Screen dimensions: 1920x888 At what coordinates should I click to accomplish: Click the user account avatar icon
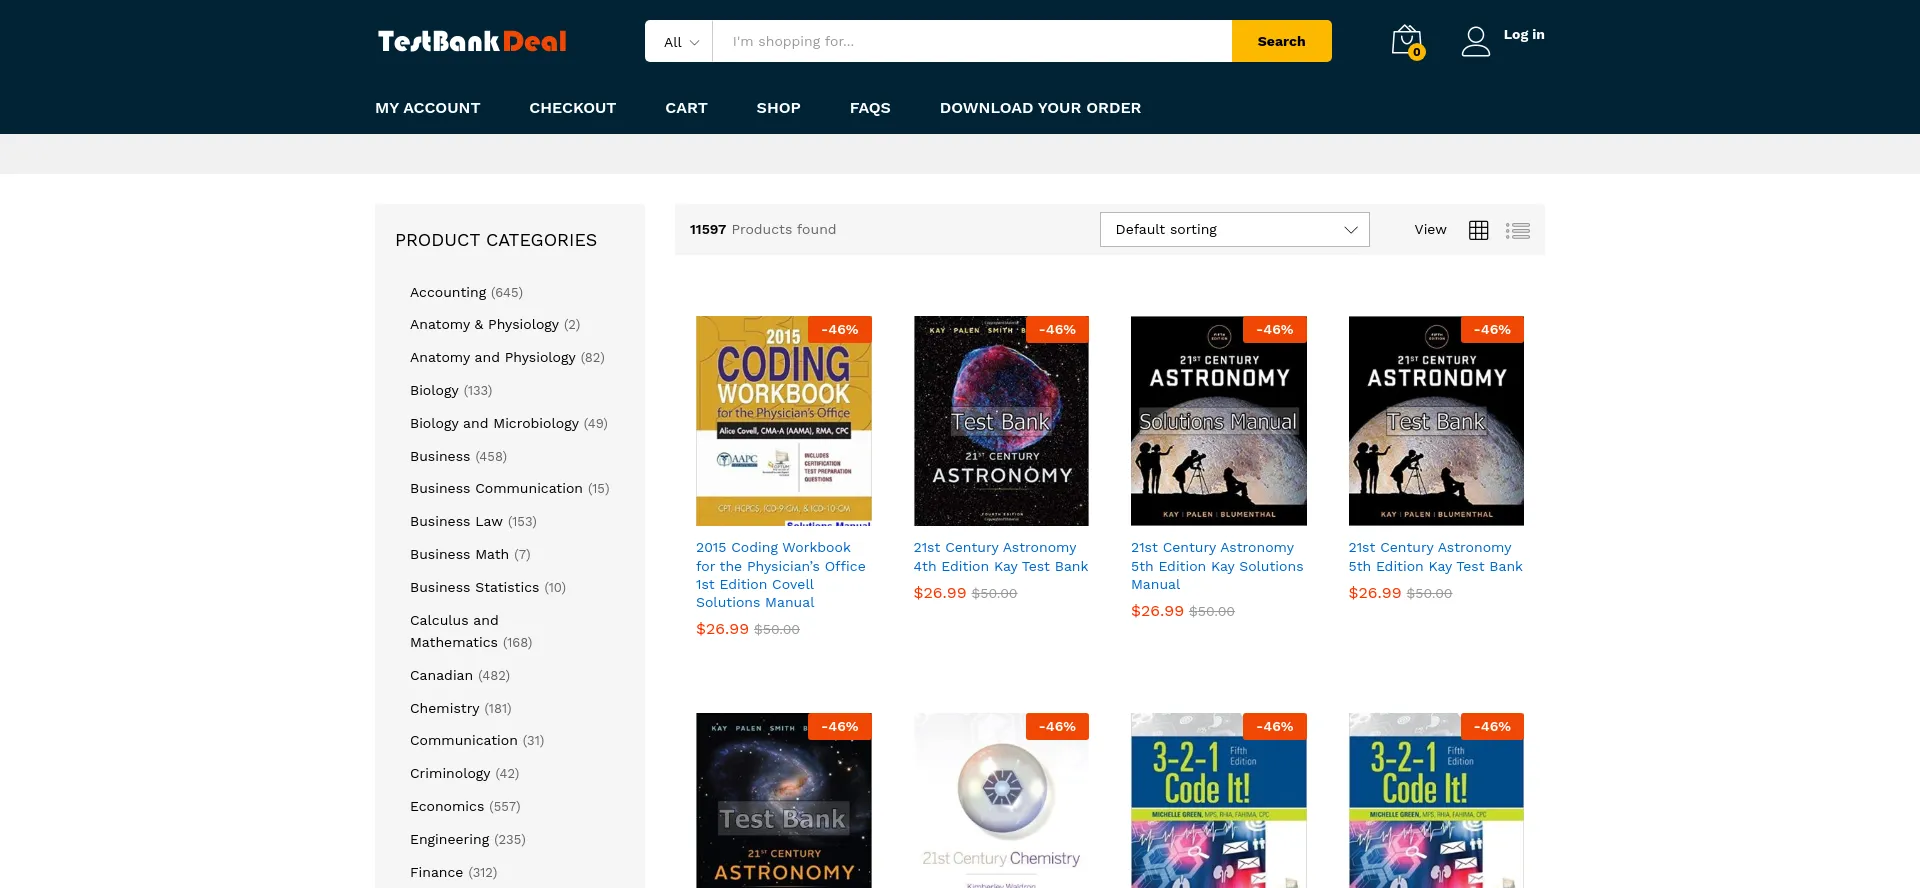(x=1475, y=41)
